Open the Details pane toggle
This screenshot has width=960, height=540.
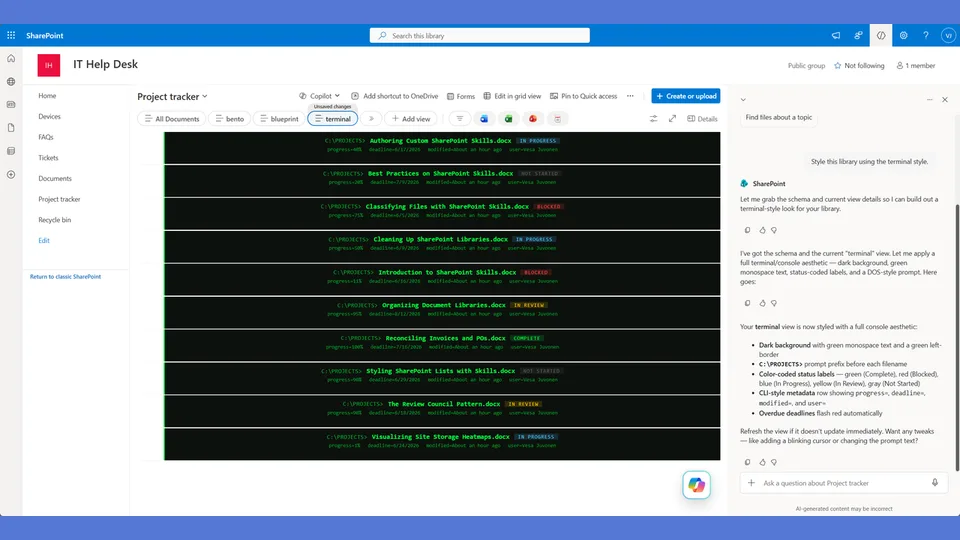click(702, 119)
